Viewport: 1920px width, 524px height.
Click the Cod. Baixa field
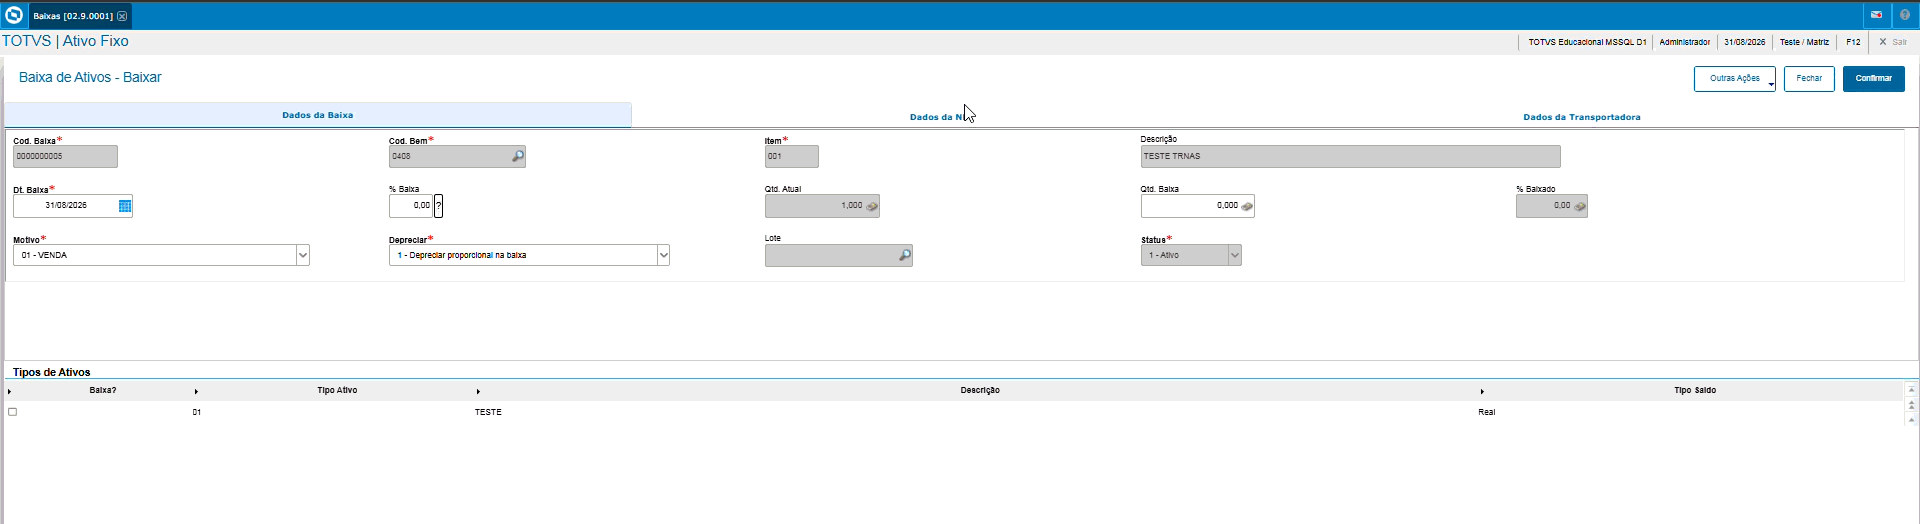tap(65, 156)
